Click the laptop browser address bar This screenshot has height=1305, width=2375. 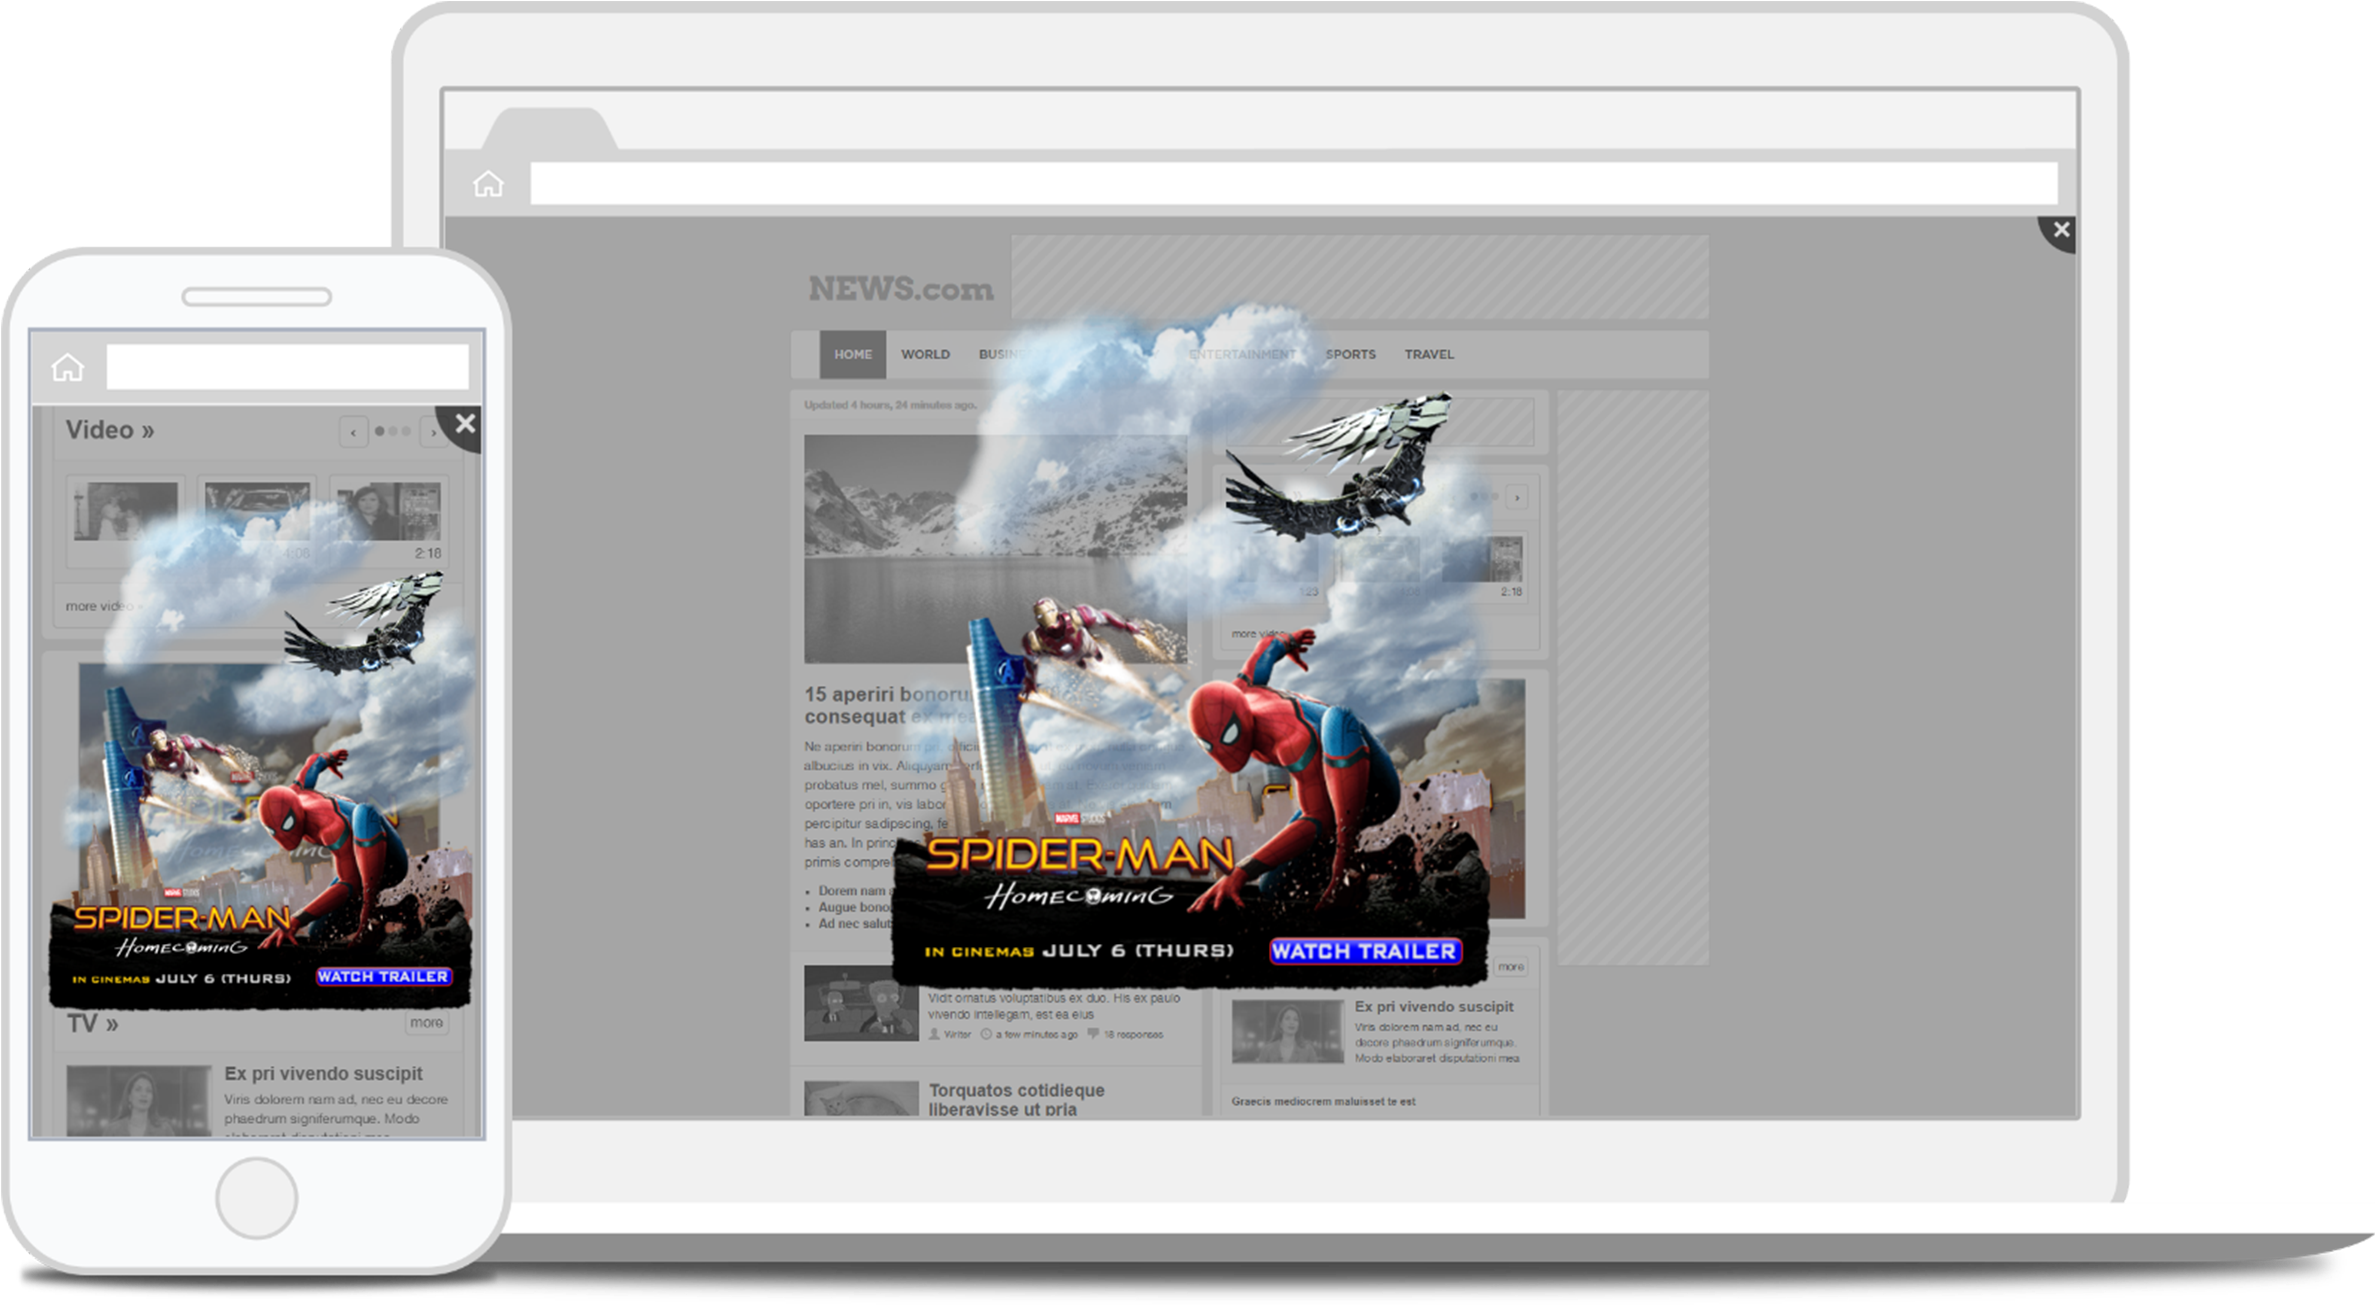(1293, 184)
